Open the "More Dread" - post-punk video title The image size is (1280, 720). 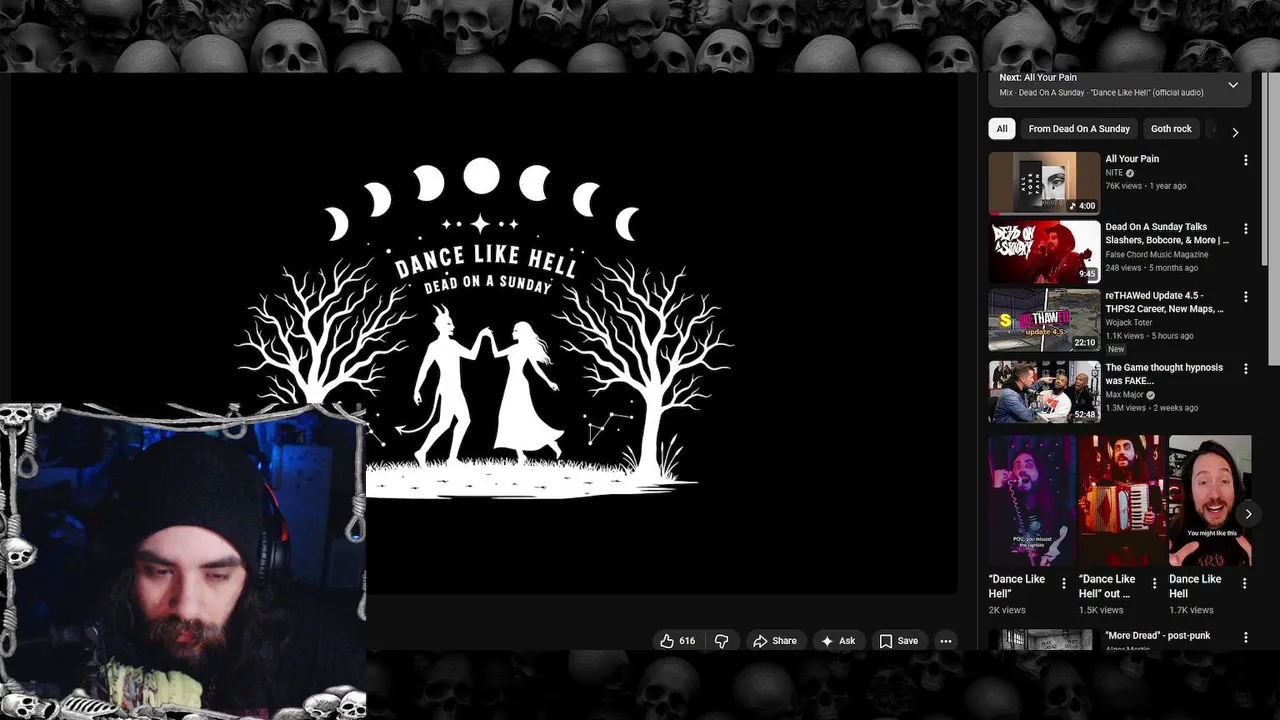click(x=1157, y=636)
